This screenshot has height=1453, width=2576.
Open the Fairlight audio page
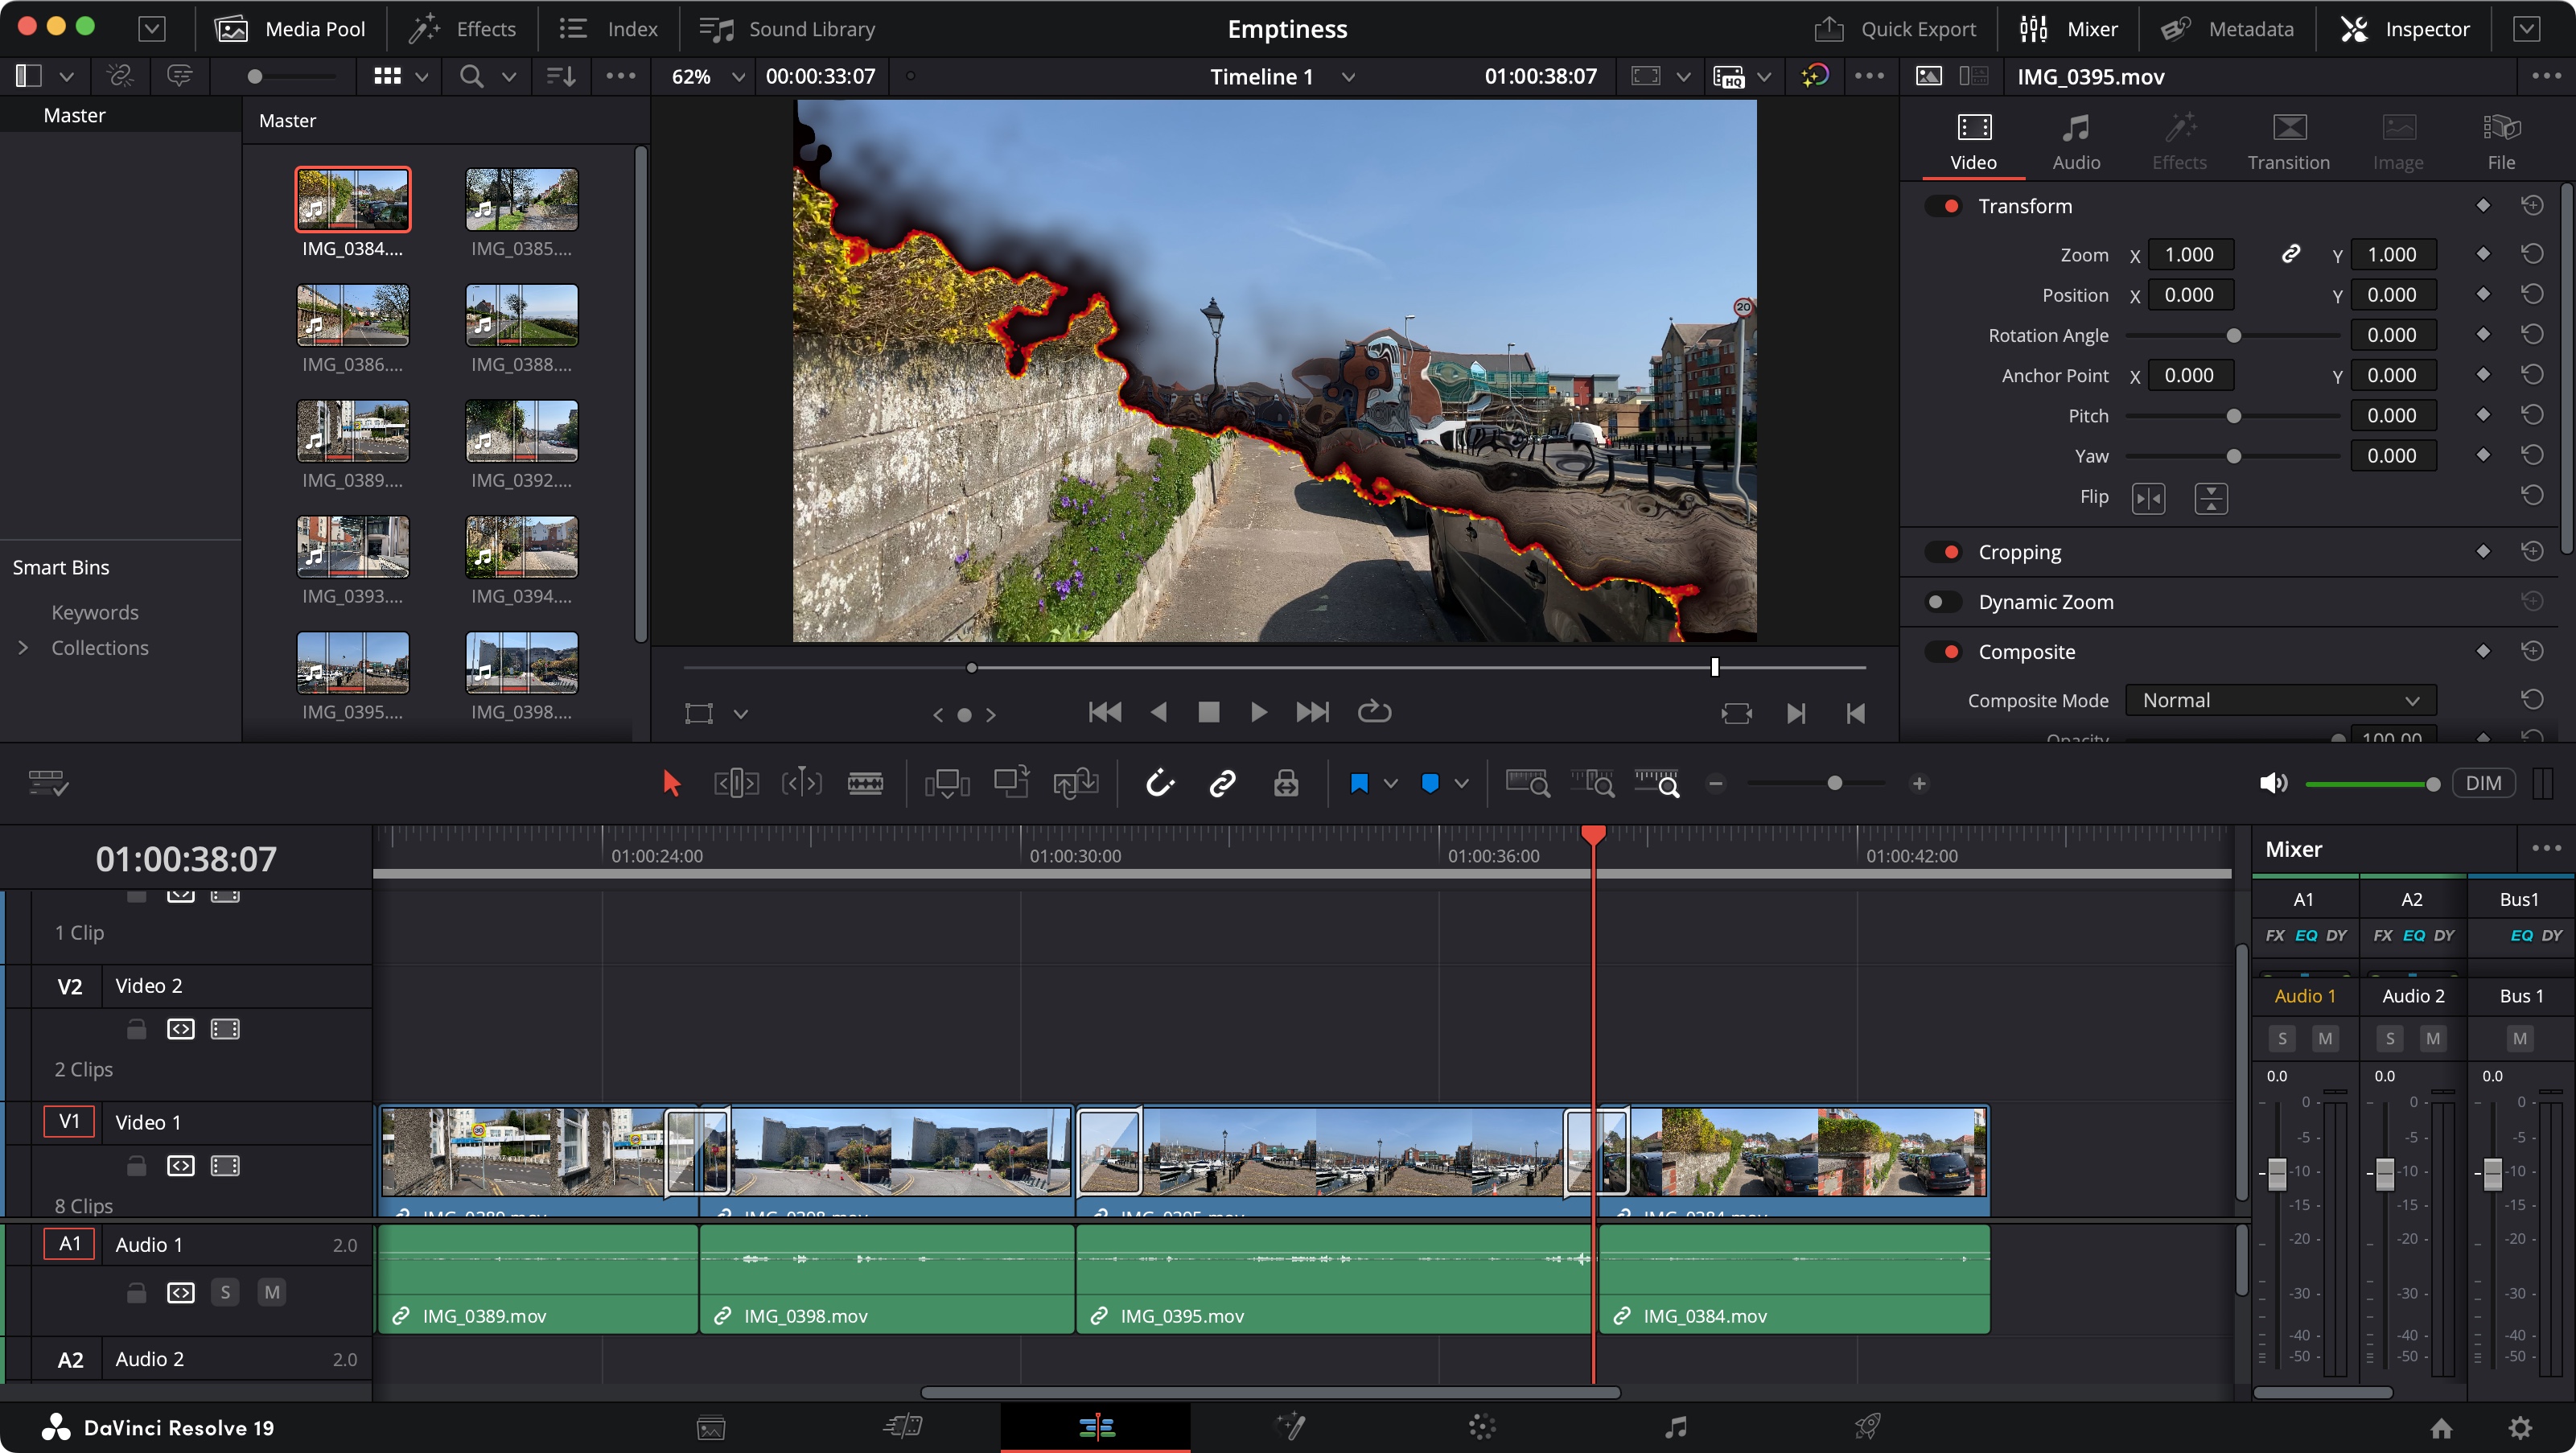[1675, 1427]
